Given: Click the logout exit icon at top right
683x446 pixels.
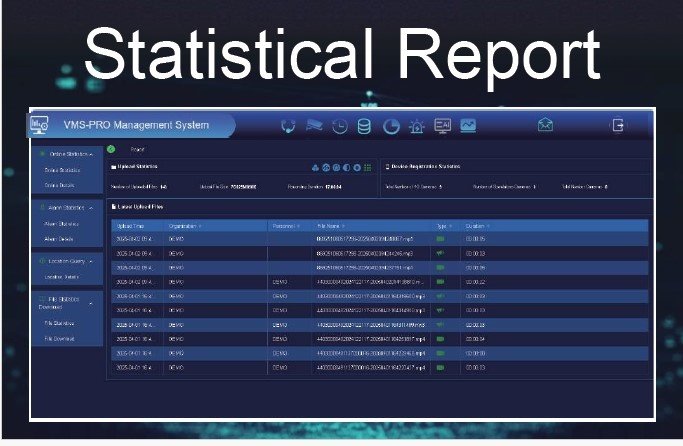Looking at the screenshot, I should click(618, 125).
